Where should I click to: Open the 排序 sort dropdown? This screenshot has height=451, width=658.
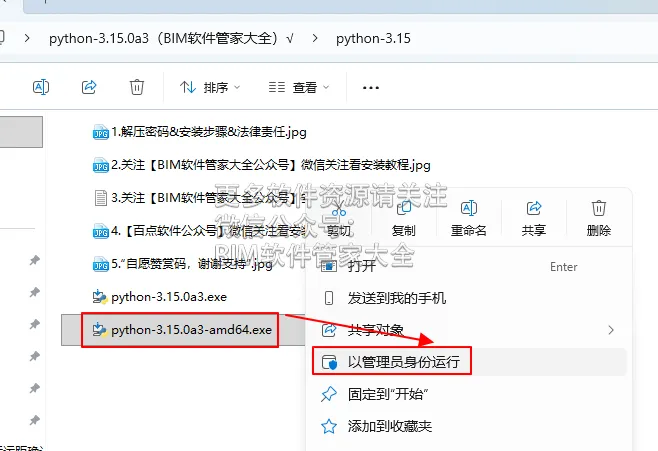tap(210, 87)
